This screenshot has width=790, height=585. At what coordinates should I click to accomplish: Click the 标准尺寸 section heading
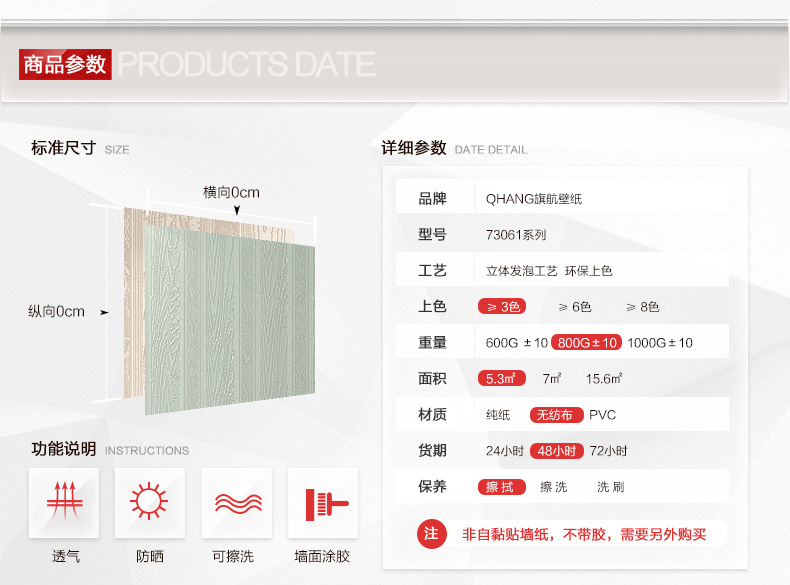(x=63, y=148)
